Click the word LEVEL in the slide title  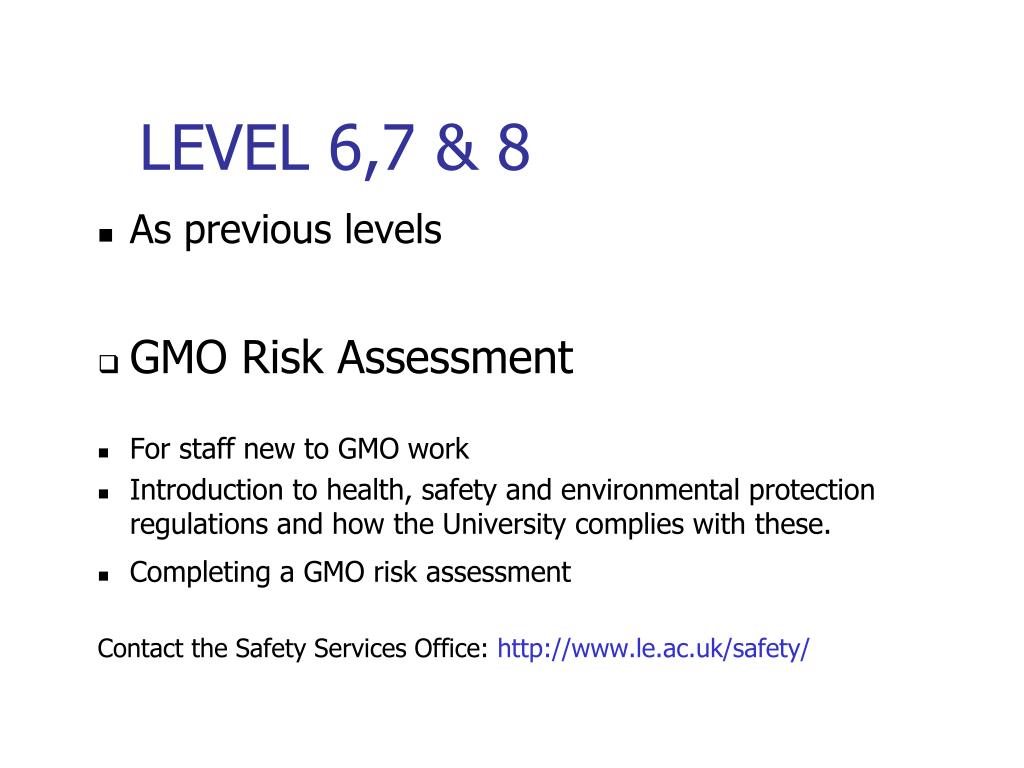pyautogui.click(x=225, y=148)
